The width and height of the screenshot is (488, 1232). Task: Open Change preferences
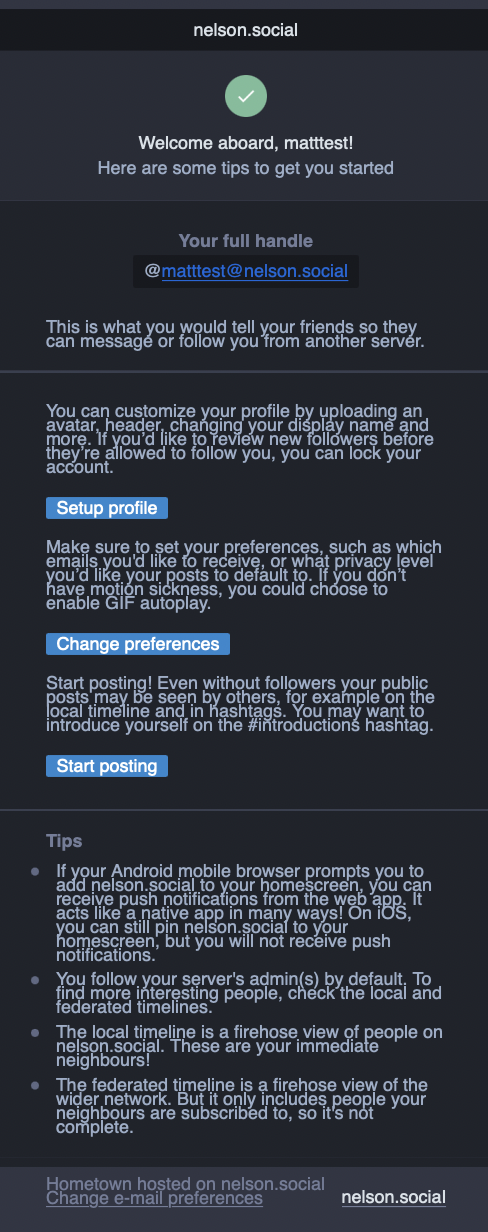138,643
